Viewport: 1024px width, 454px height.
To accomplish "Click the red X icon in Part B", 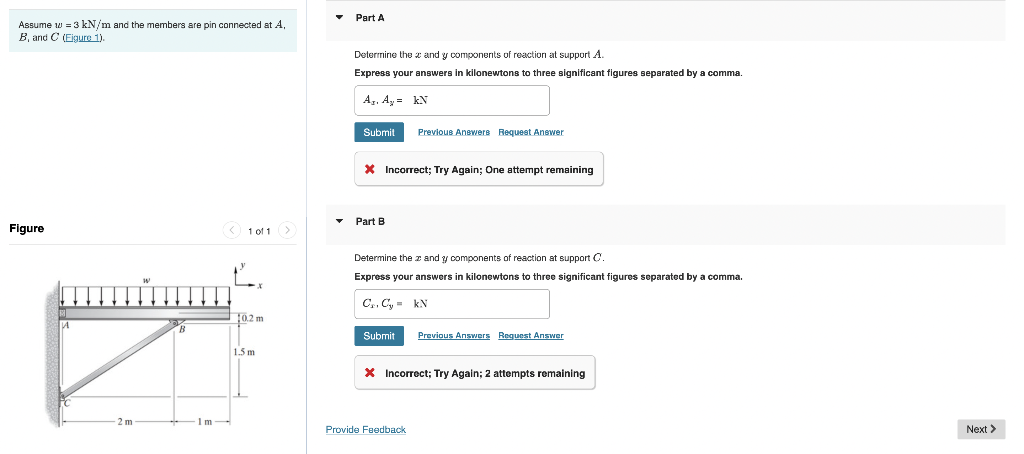I will (370, 373).
